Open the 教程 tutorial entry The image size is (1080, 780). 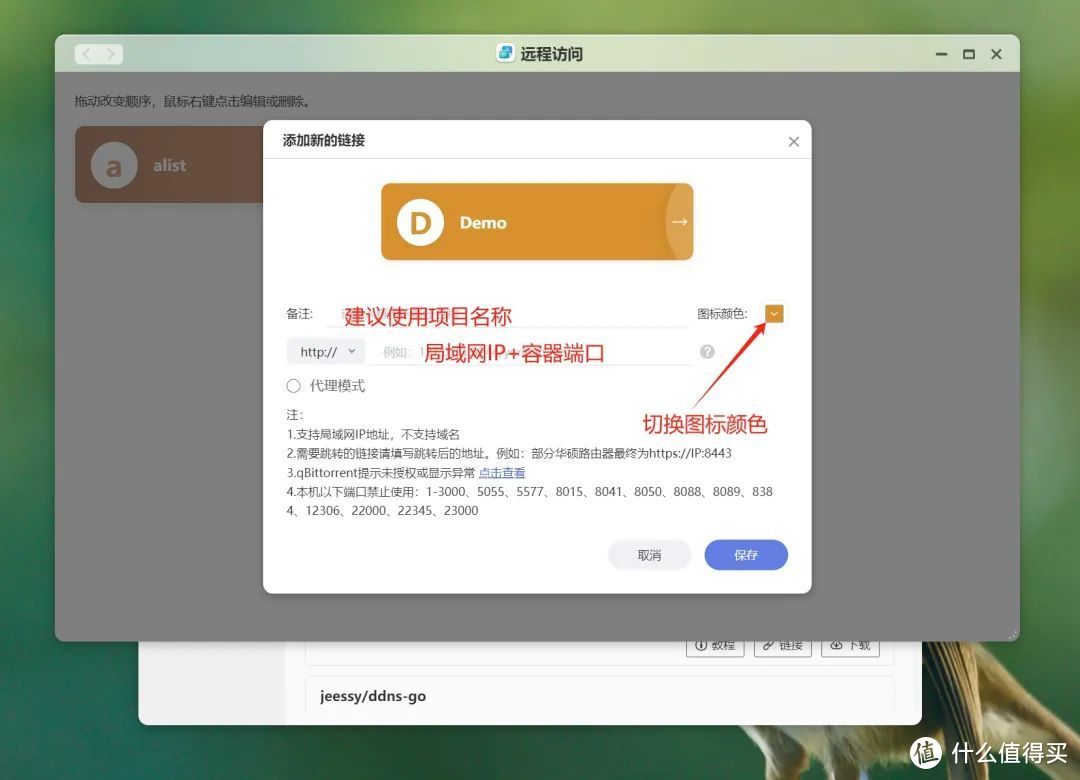pos(715,645)
